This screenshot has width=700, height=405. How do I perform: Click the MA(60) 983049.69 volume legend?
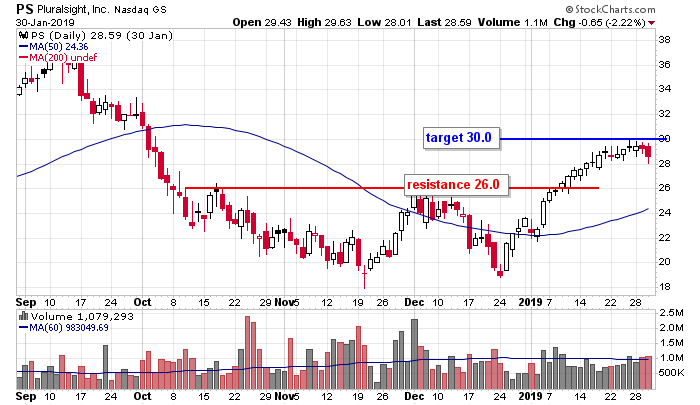pyautogui.click(x=63, y=327)
